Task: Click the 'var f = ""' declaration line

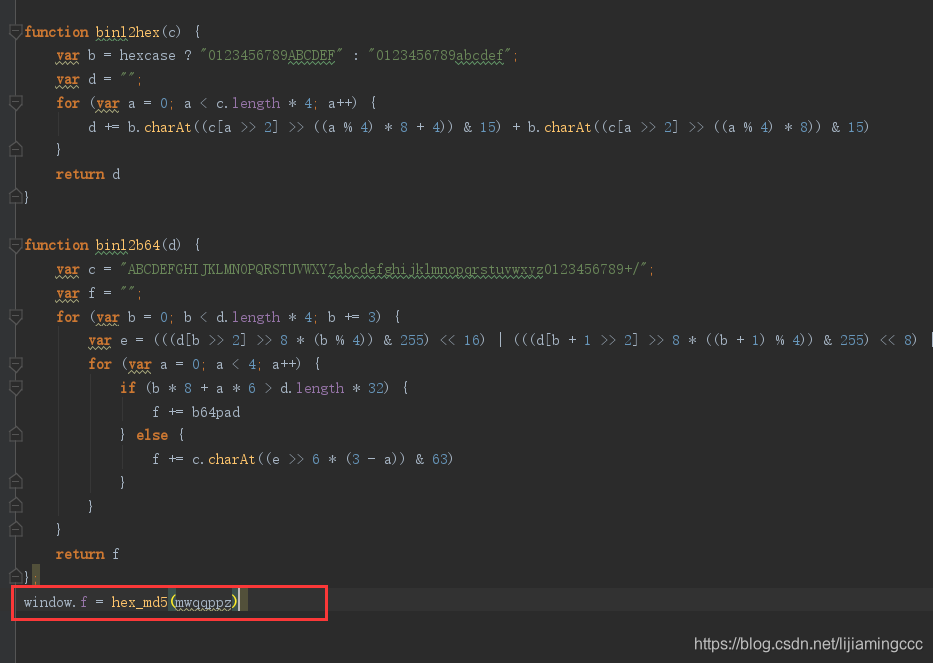Action: 99,293
